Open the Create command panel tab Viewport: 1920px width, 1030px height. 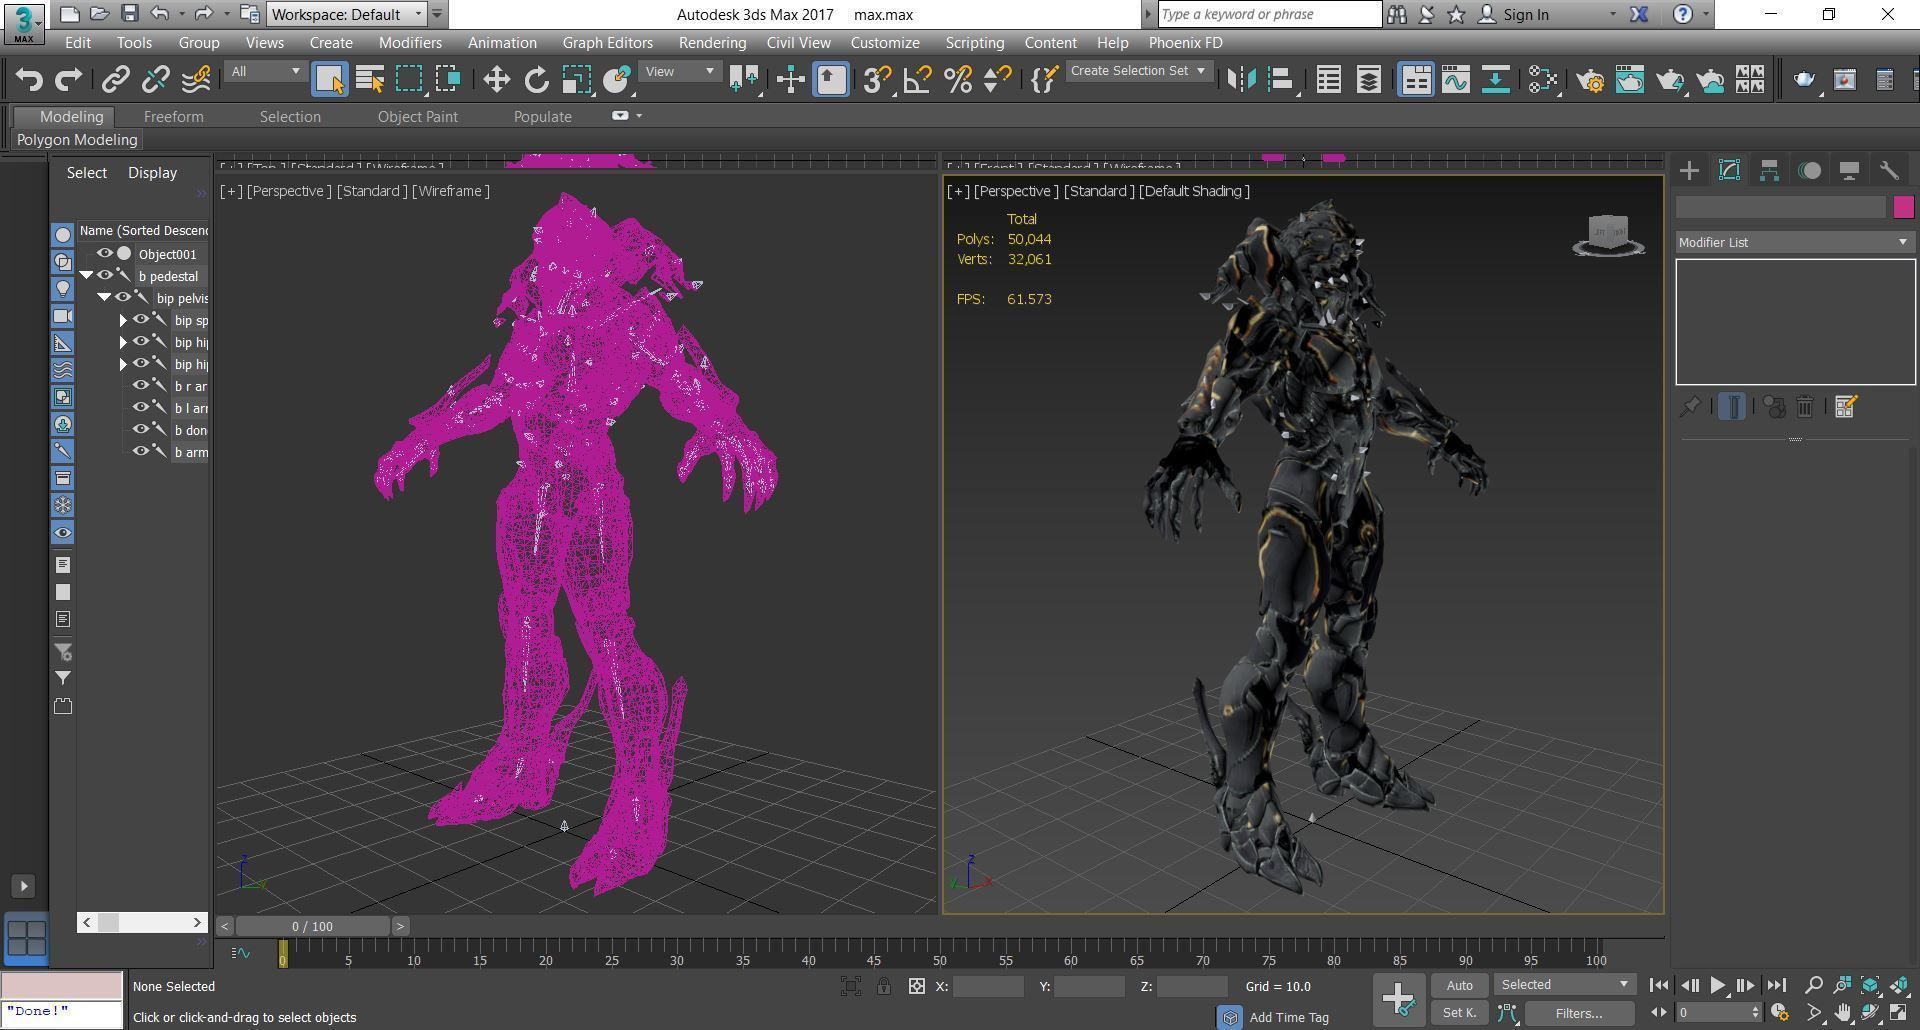pos(1689,171)
